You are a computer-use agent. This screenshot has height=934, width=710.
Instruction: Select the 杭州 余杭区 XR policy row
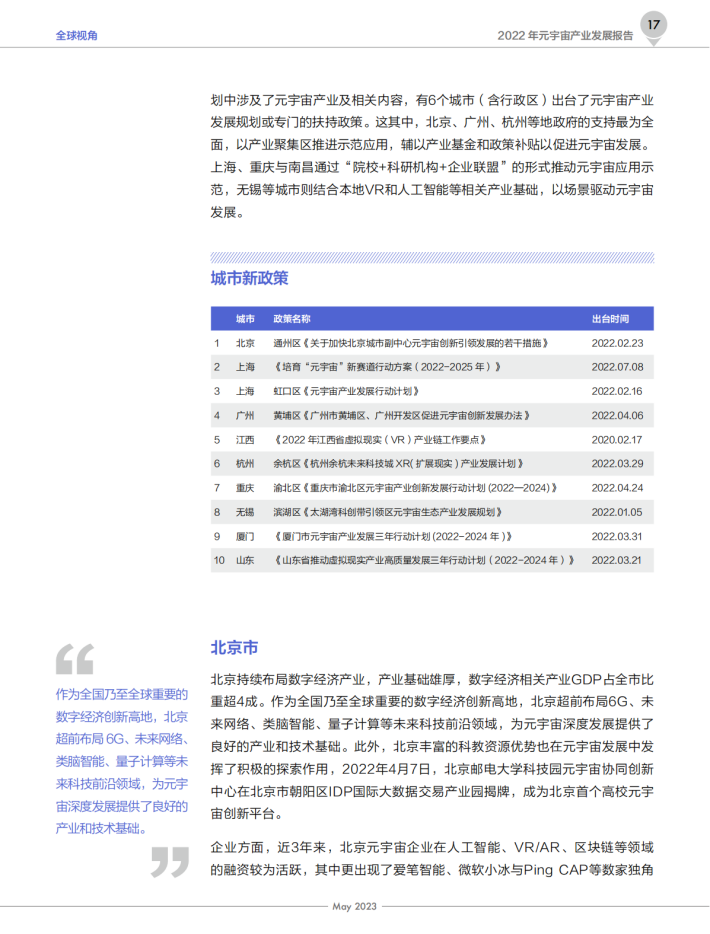click(432, 463)
